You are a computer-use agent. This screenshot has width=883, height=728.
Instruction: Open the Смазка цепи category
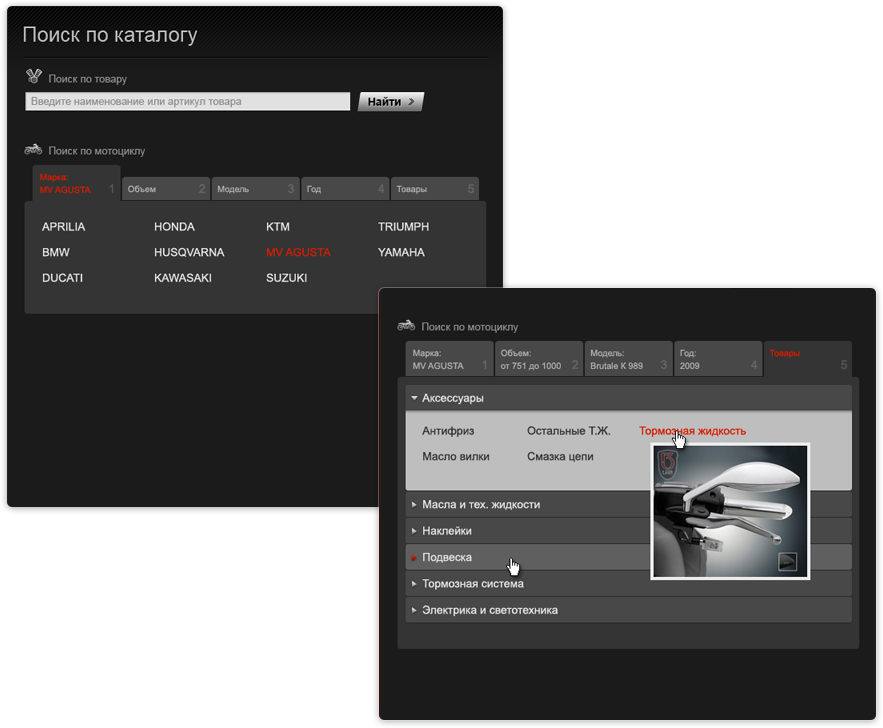(x=560, y=457)
